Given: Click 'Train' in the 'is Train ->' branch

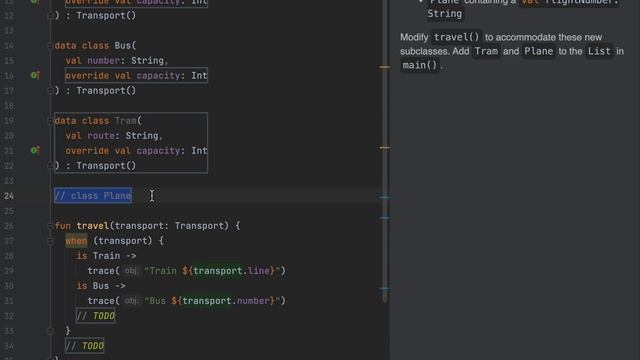Looking at the screenshot, I should coord(106,256).
